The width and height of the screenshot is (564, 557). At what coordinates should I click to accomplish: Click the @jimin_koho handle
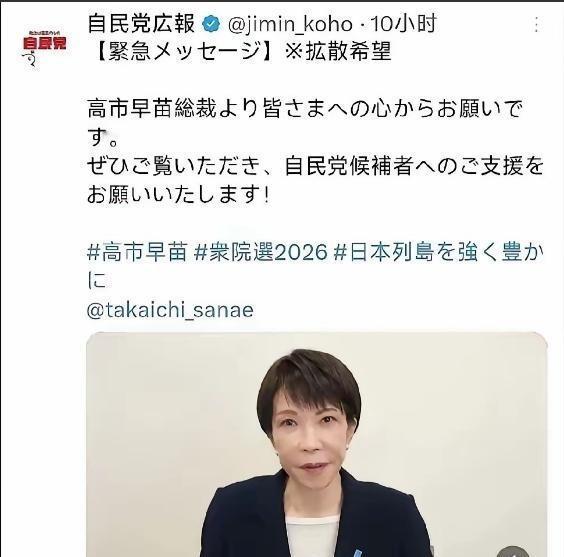290,25
